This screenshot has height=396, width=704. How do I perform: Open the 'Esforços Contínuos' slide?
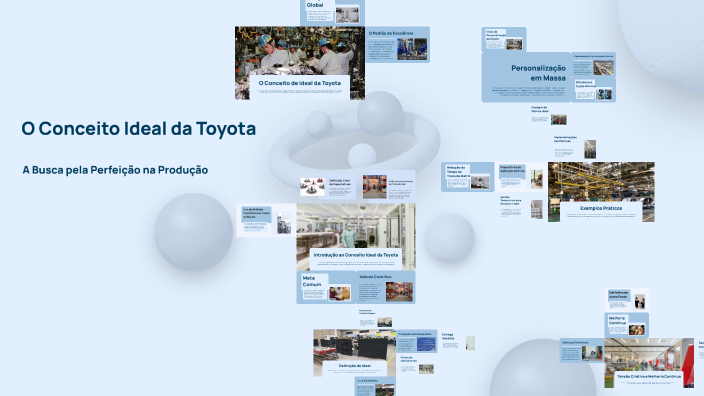click(x=581, y=350)
